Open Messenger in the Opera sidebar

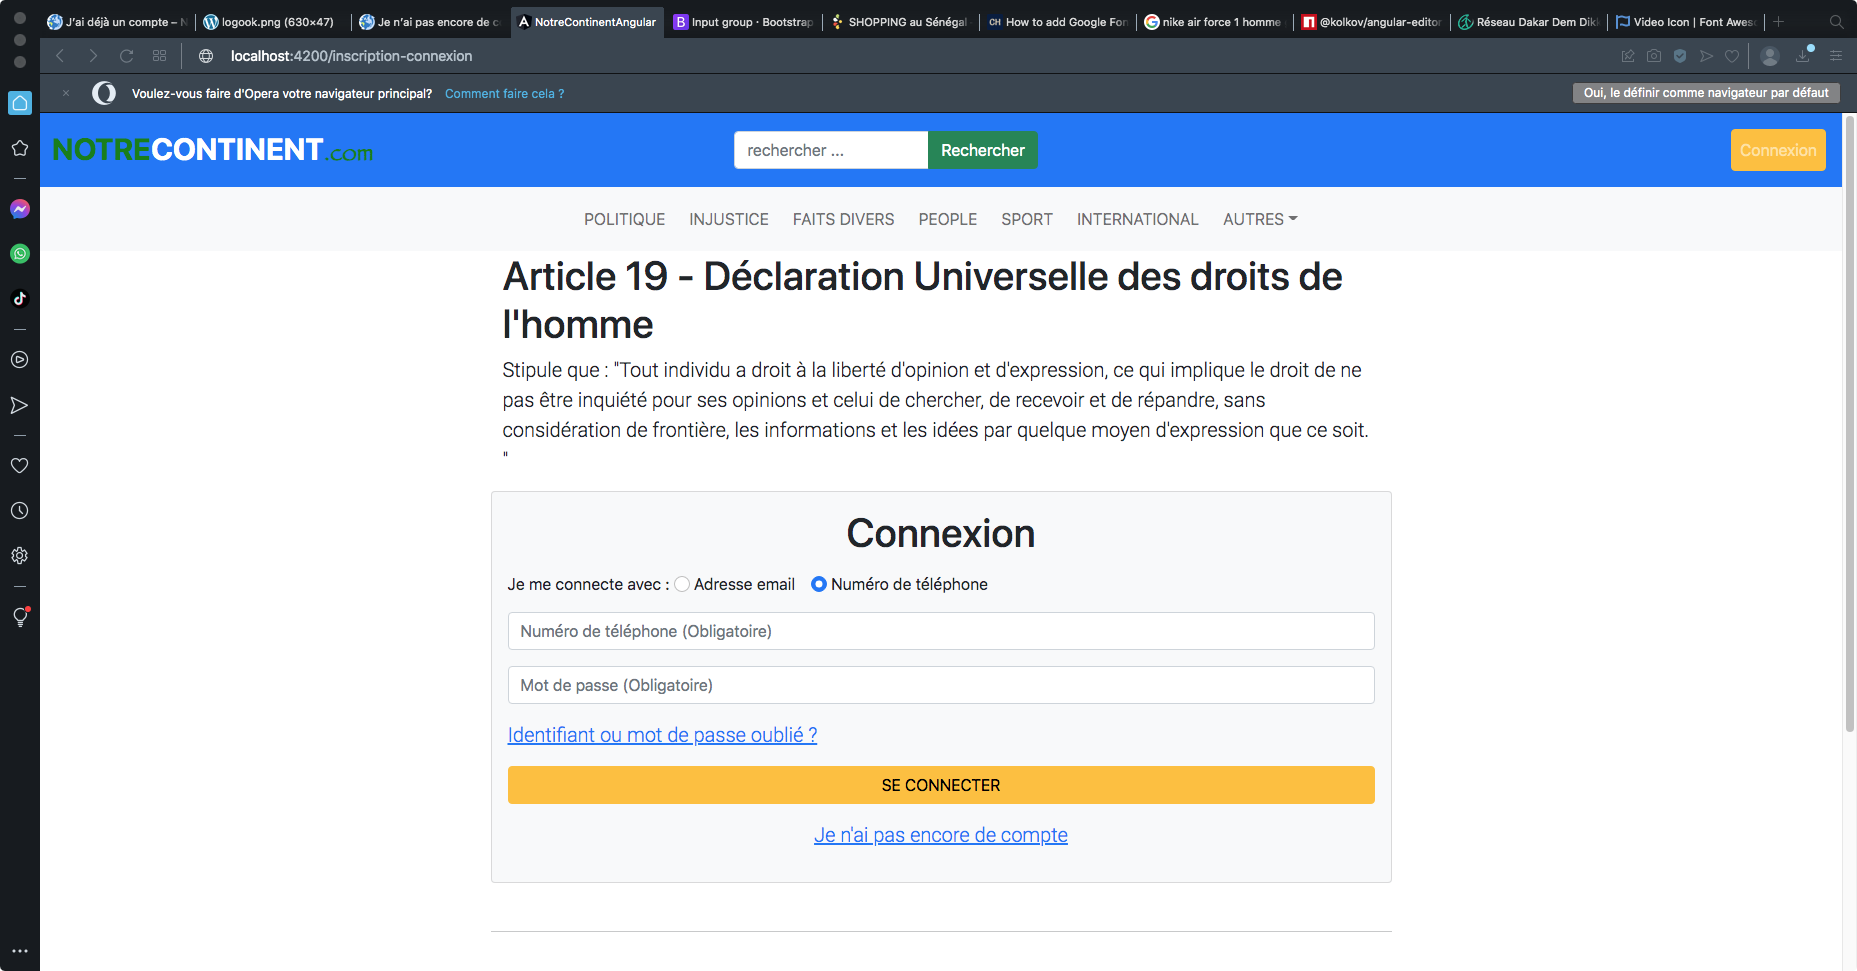point(20,209)
